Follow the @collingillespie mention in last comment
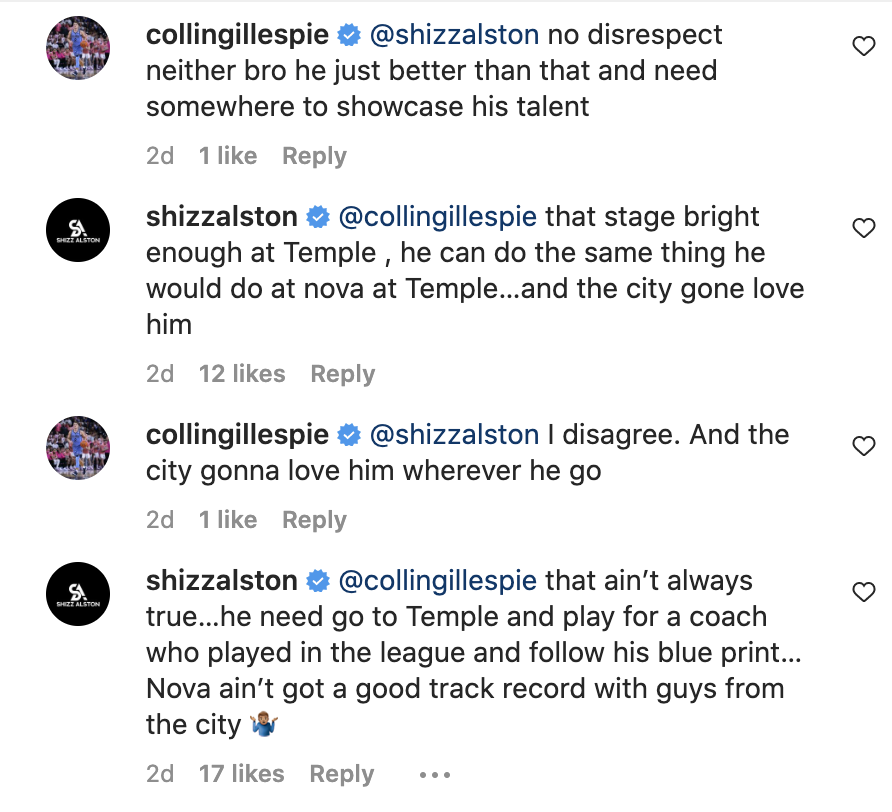 [x=438, y=581]
